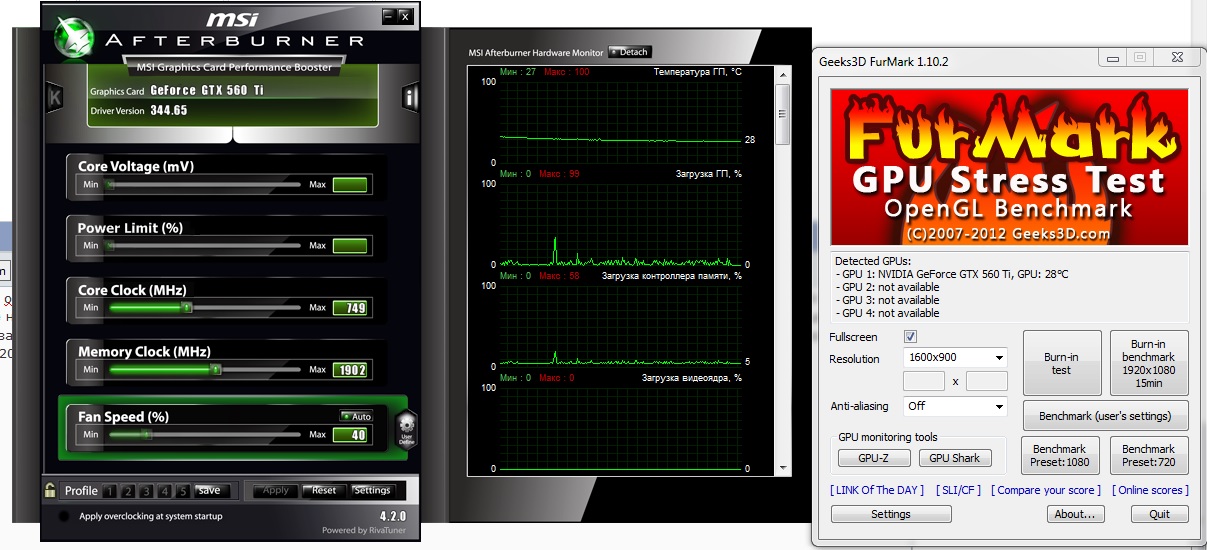Open the SLI/CF link
Screen dimensions: 1207x550
tap(957, 490)
